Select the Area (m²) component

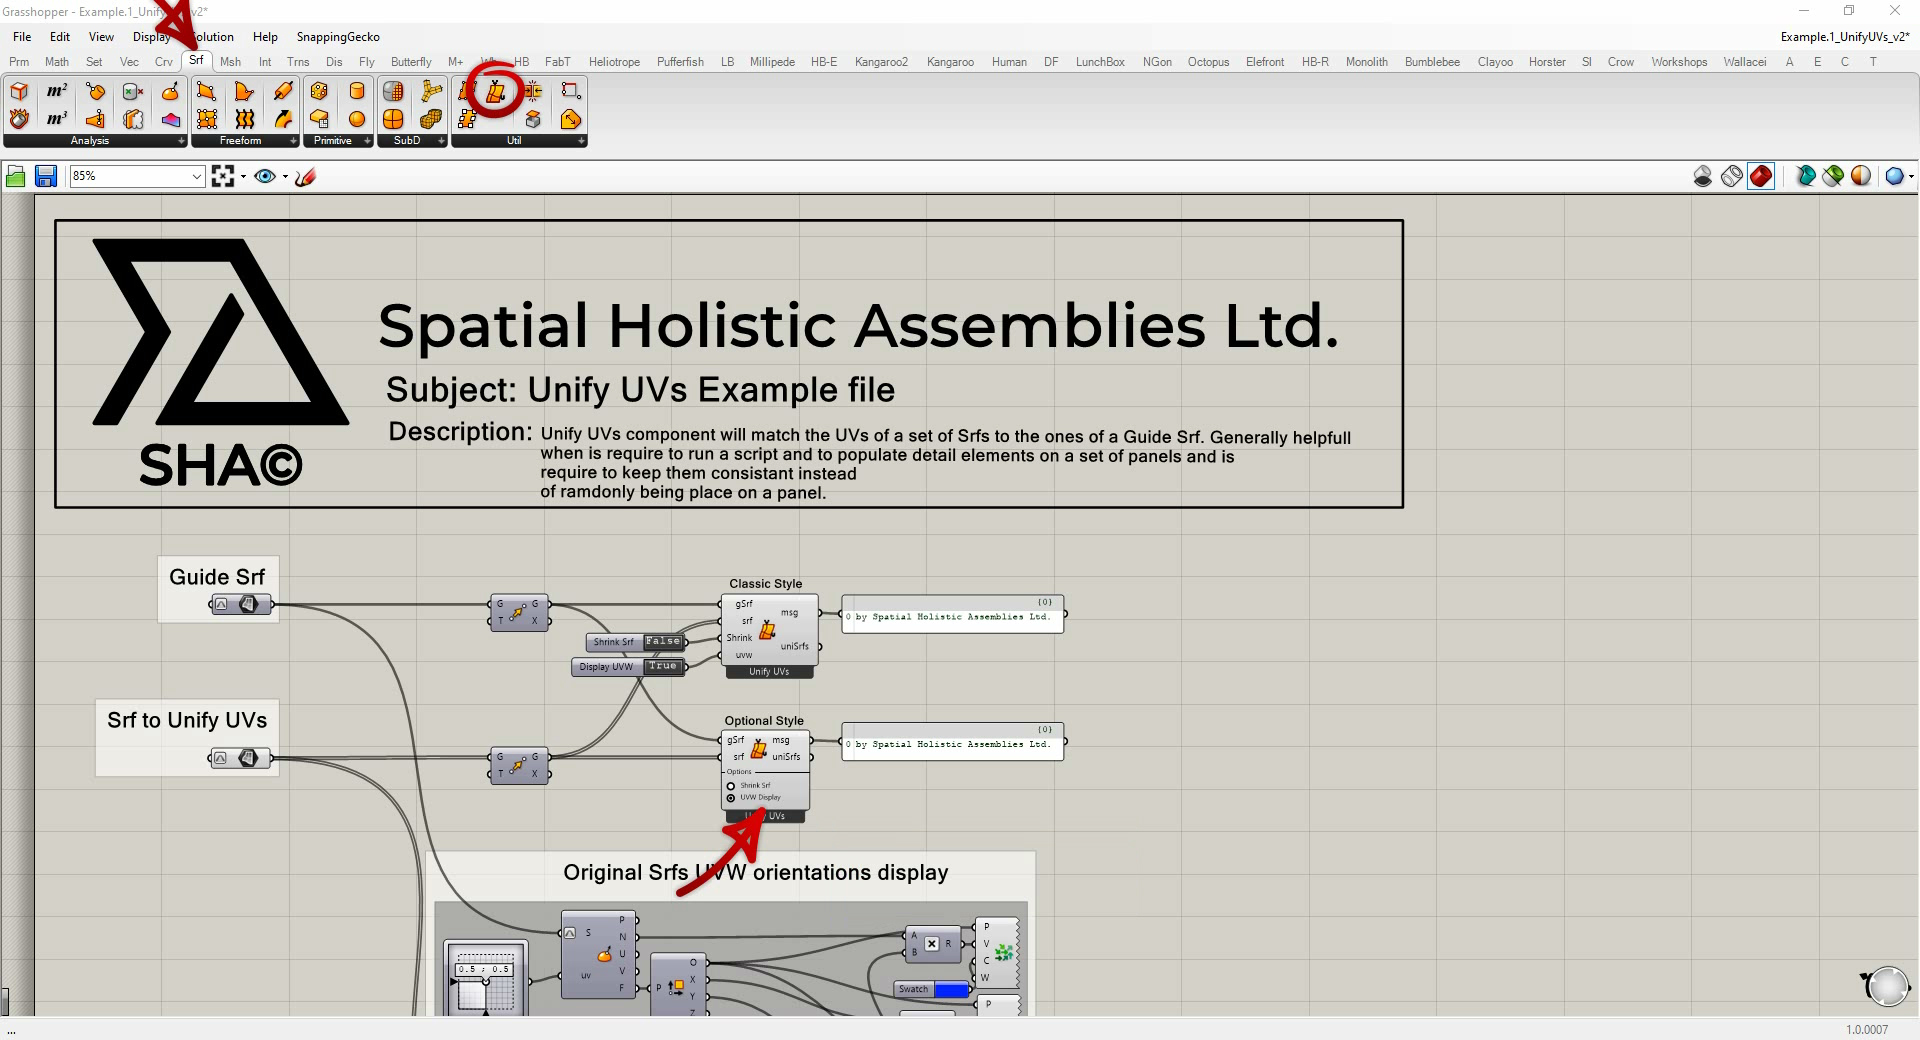tap(57, 92)
